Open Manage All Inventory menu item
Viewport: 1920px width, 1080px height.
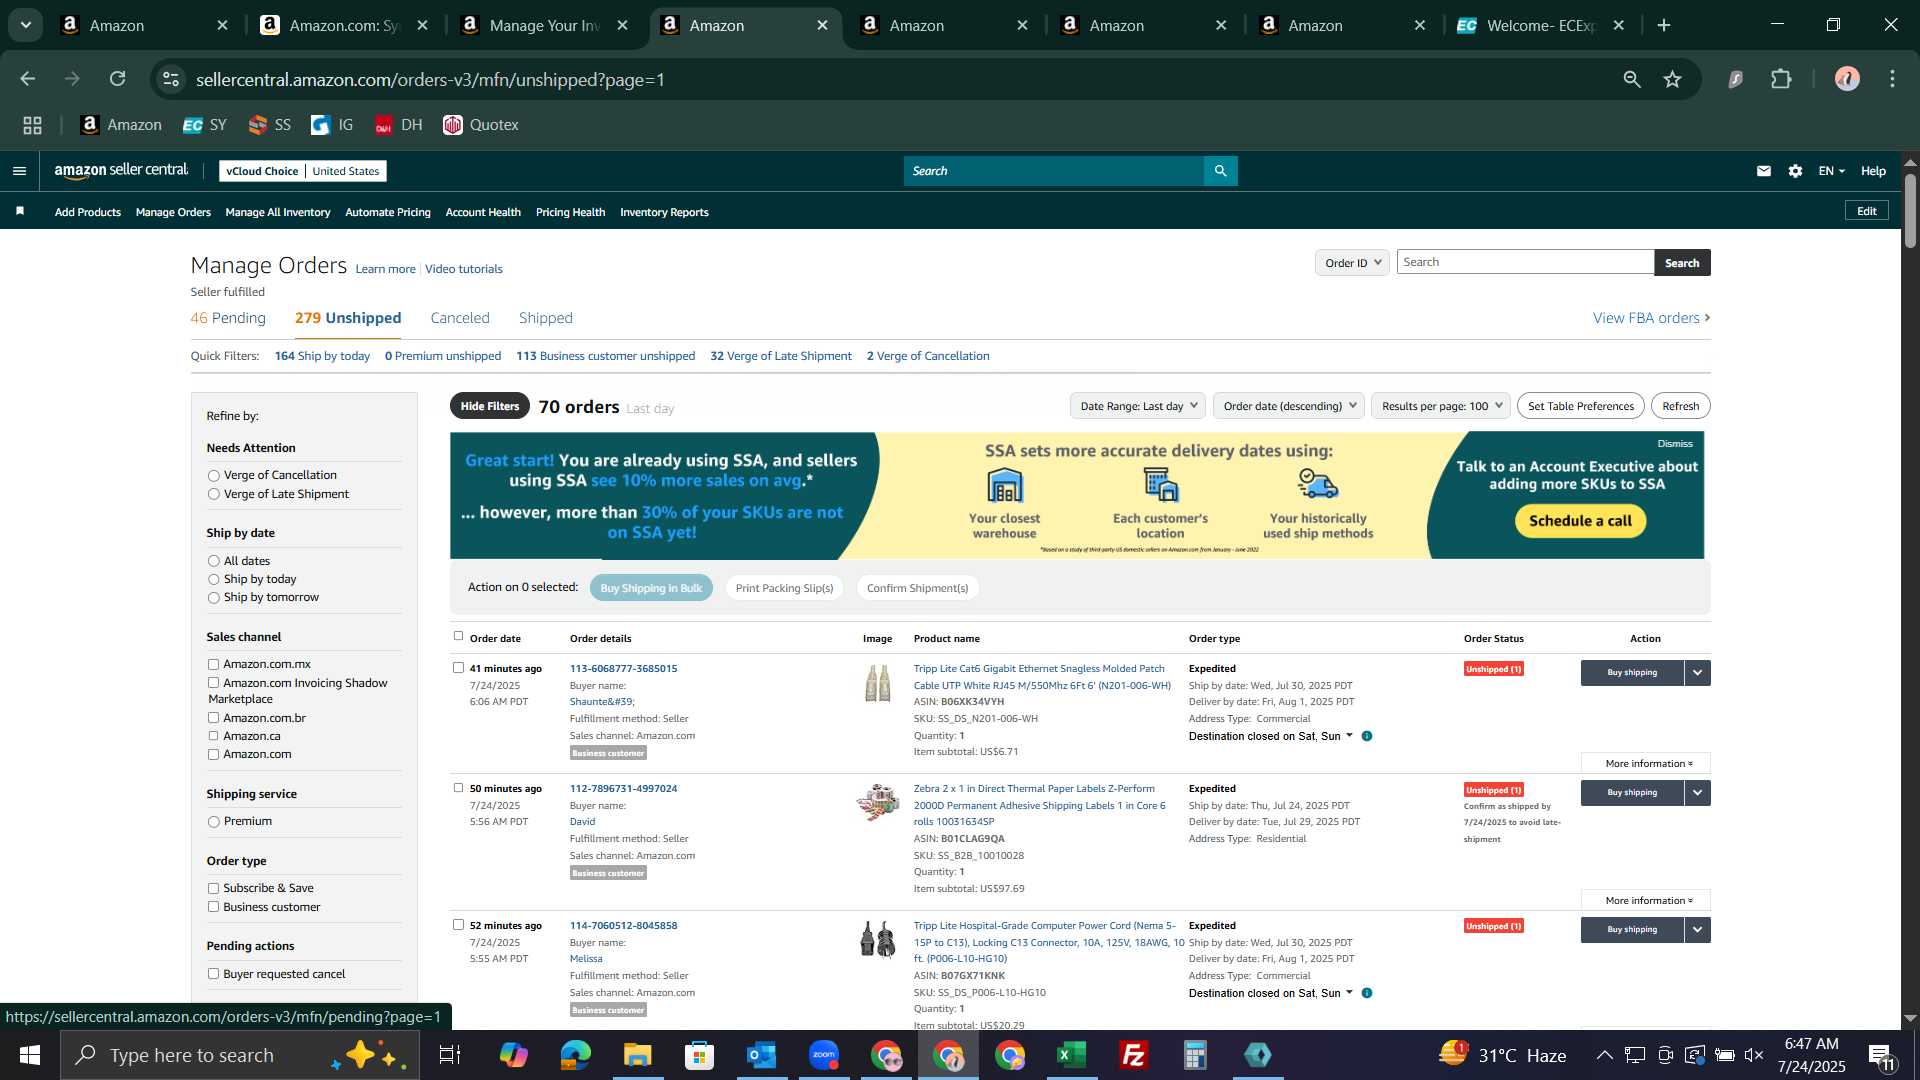pyautogui.click(x=278, y=212)
